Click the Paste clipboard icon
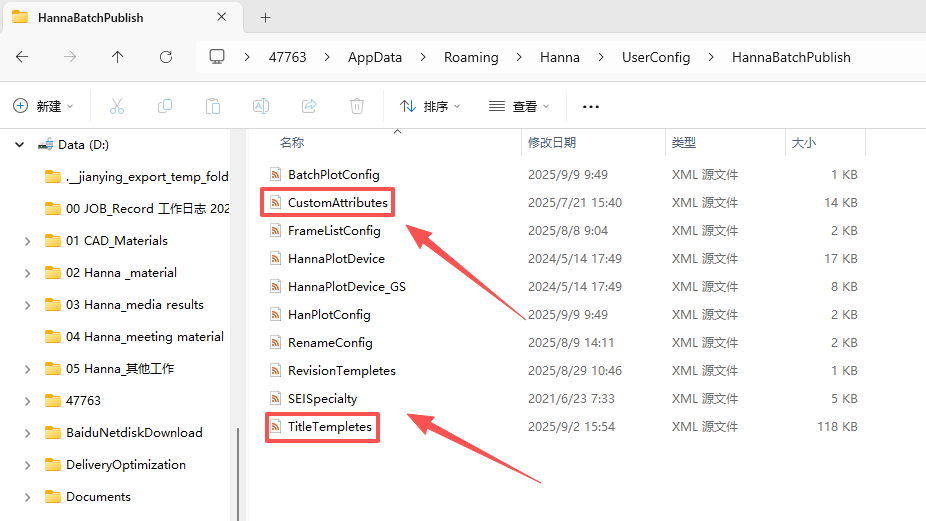 point(212,106)
